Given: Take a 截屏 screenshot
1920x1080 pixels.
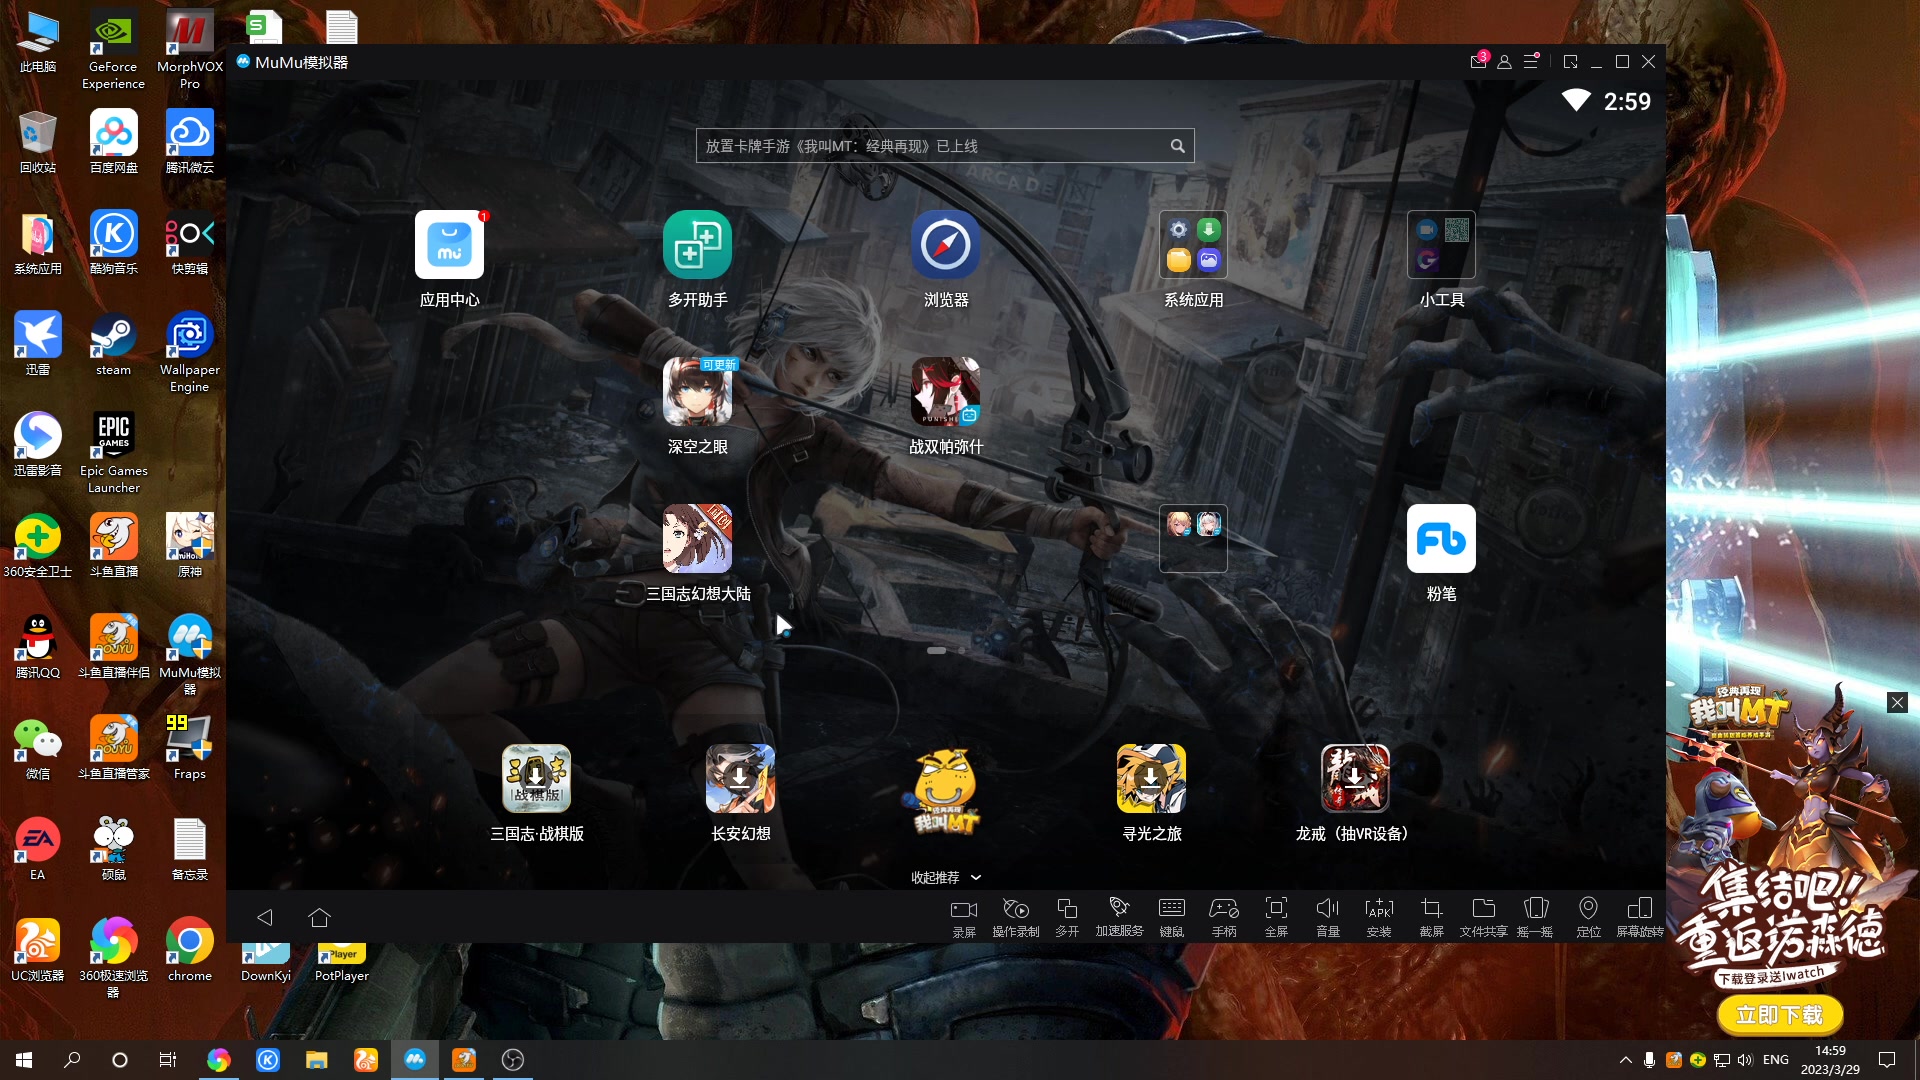Looking at the screenshot, I should click(x=1432, y=917).
